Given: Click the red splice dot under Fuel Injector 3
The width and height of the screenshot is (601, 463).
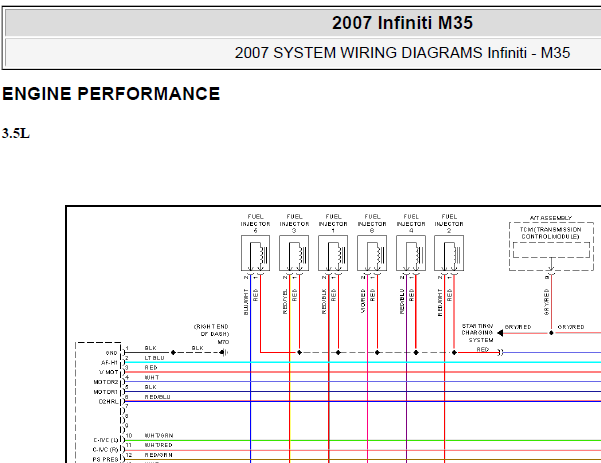Looking at the screenshot, I should (299, 352).
